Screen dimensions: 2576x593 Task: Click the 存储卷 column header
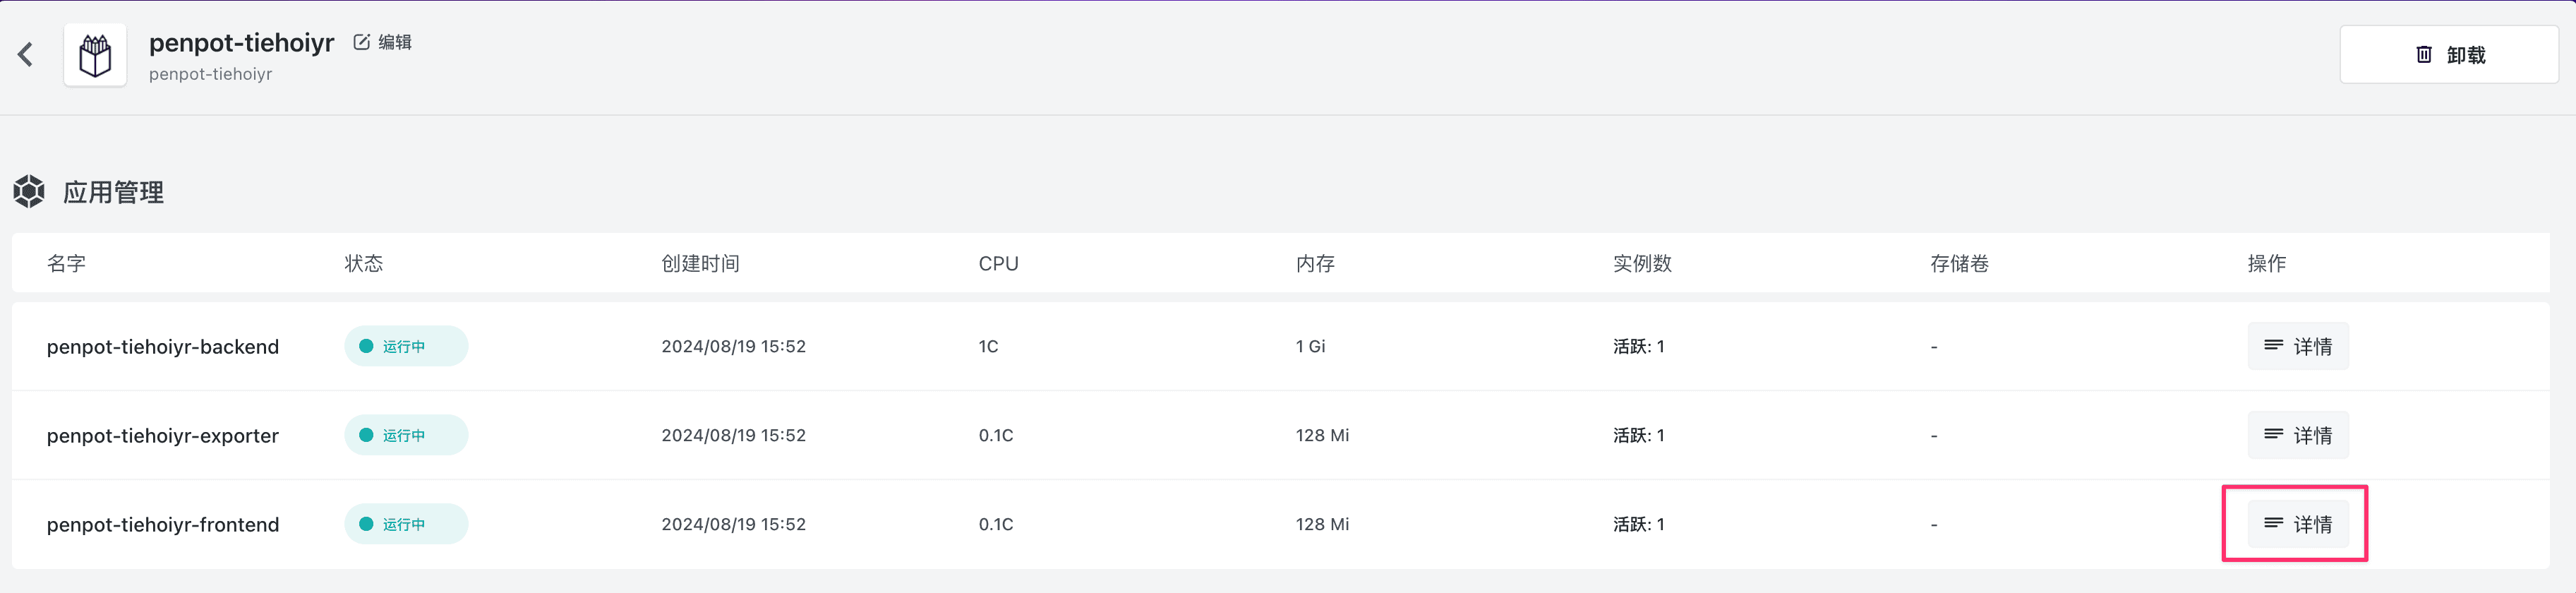pyautogui.click(x=1958, y=263)
